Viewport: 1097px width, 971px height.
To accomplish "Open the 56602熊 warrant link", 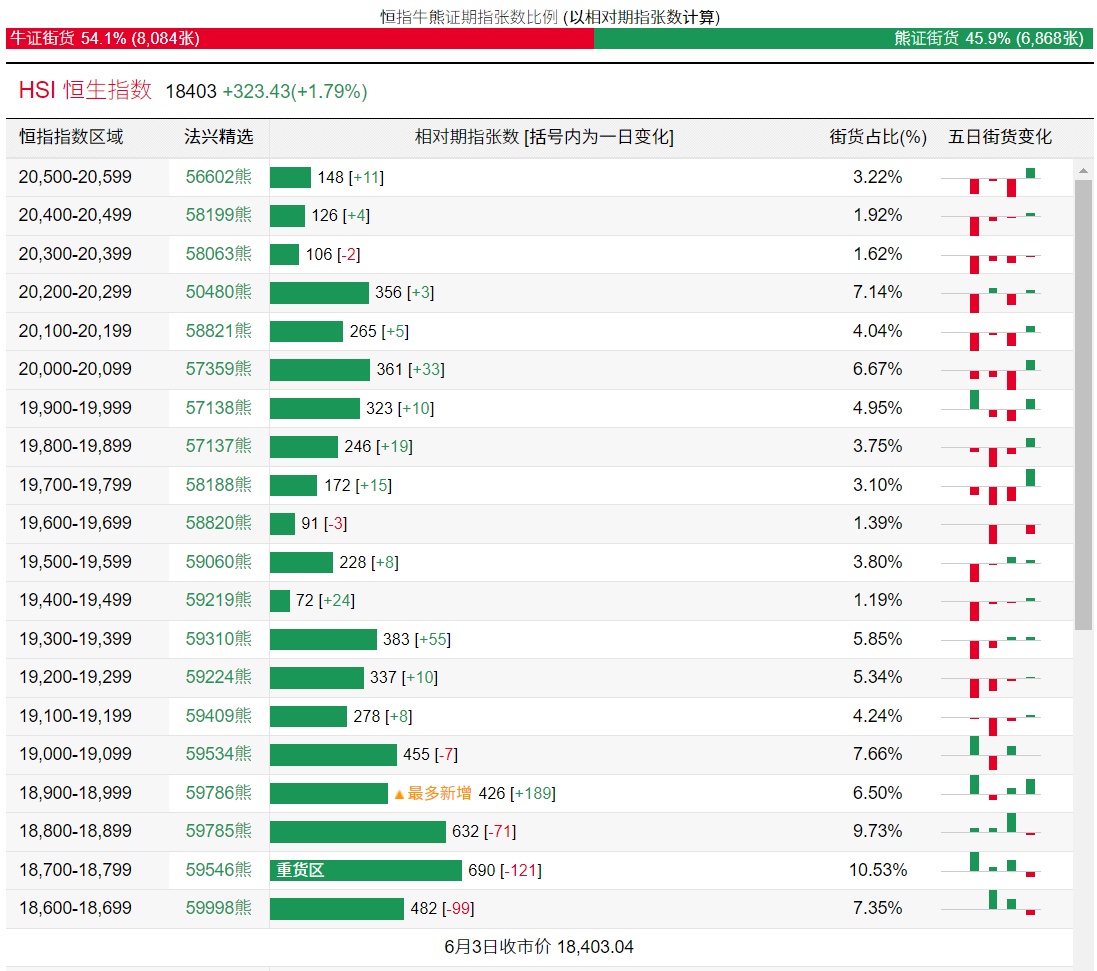I will coord(218,177).
